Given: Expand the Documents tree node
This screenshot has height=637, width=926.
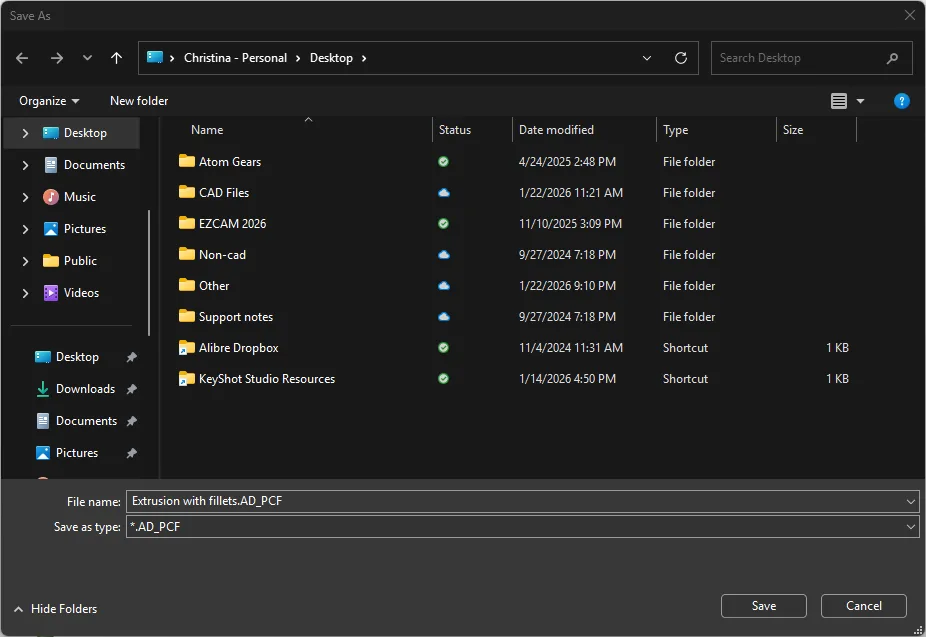Looking at the screenshot, I should pyautogui.click(x=25, y=165).
